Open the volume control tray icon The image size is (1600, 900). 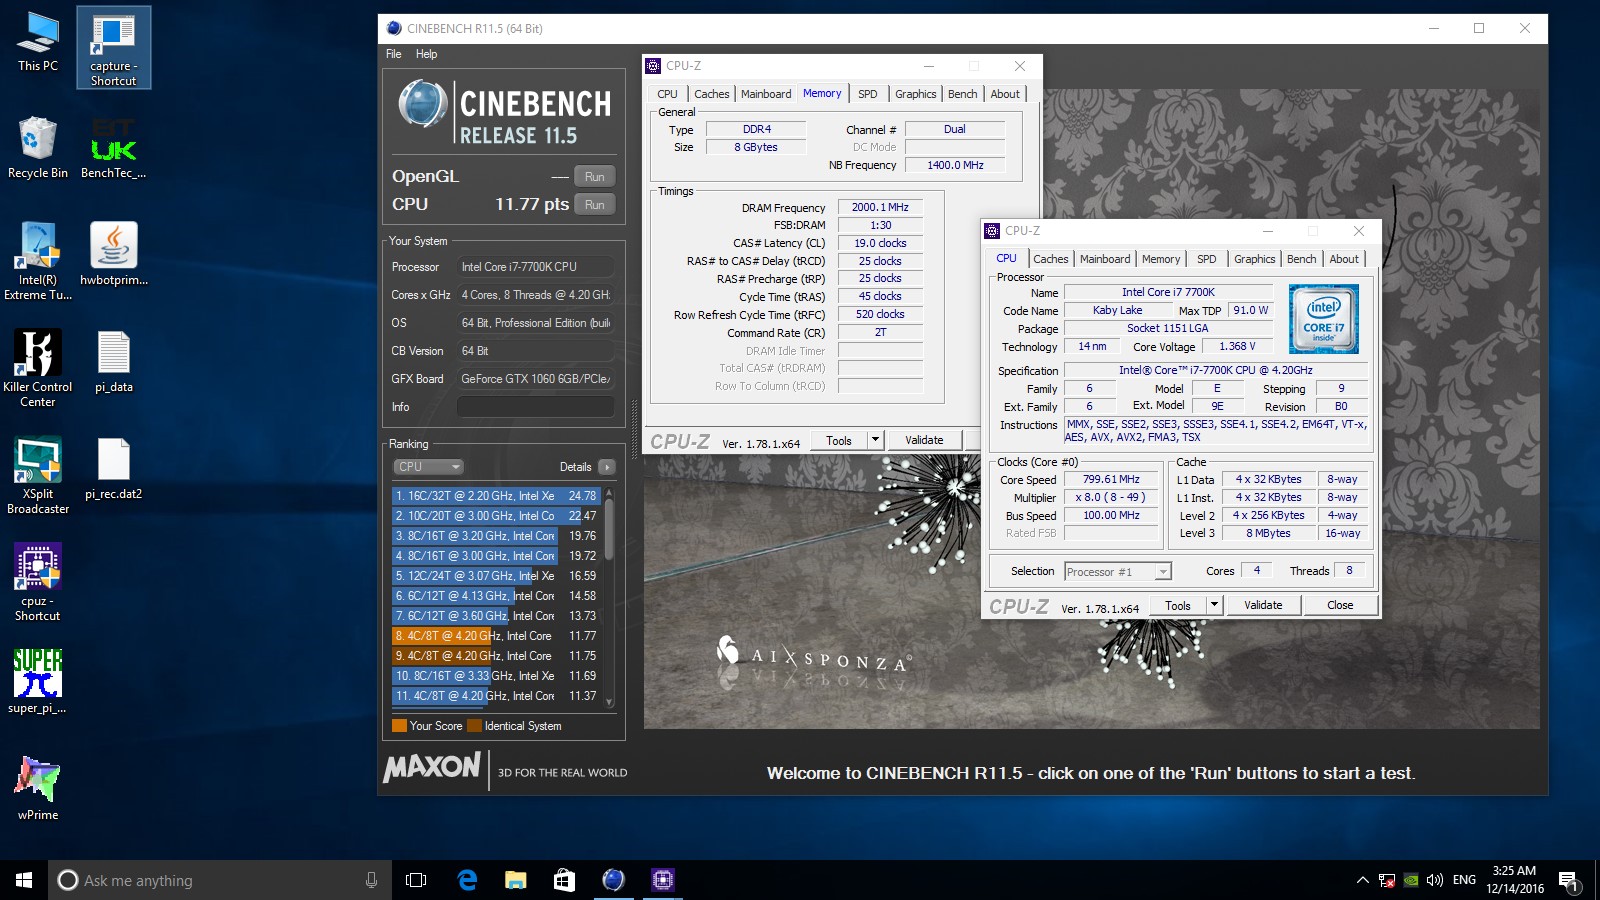[x=1435, y=880]
